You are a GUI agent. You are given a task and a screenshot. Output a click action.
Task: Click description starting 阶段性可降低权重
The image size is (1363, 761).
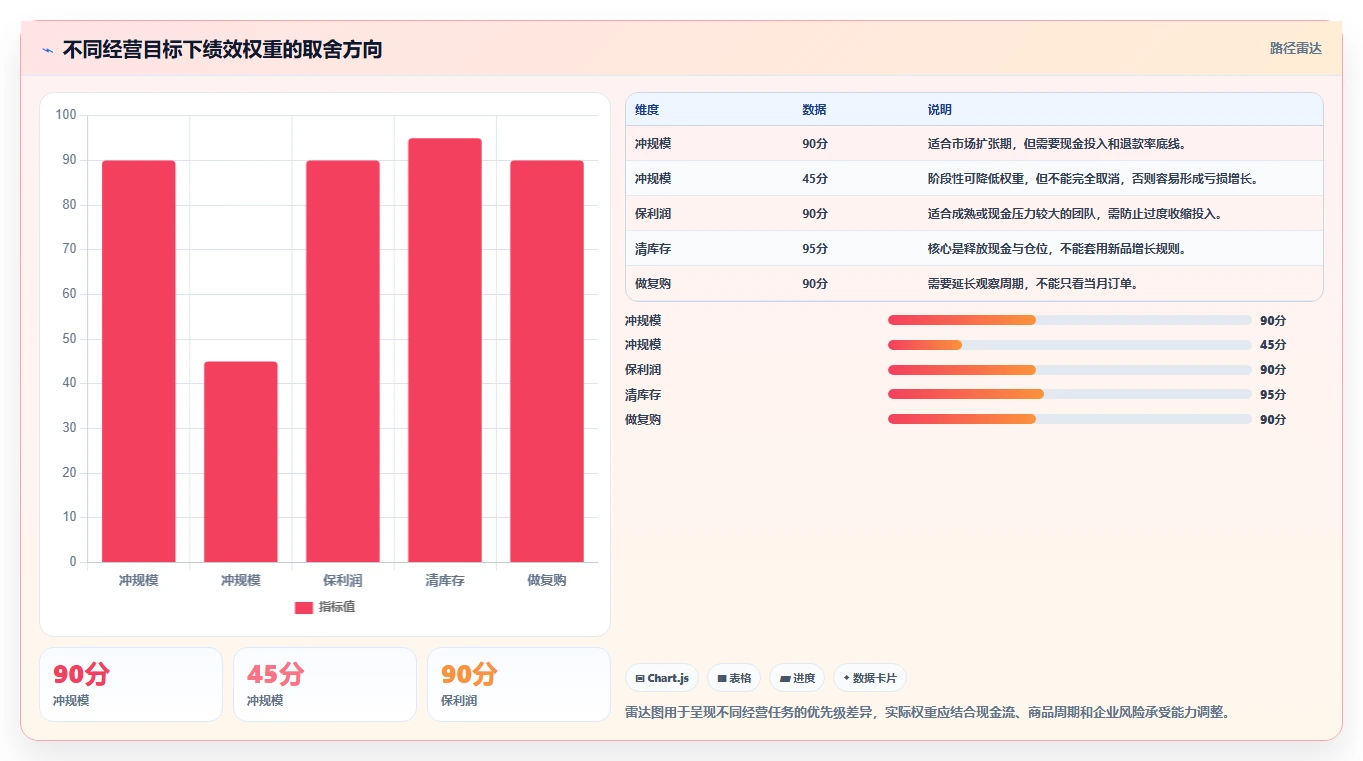(x=1093, y=179)
